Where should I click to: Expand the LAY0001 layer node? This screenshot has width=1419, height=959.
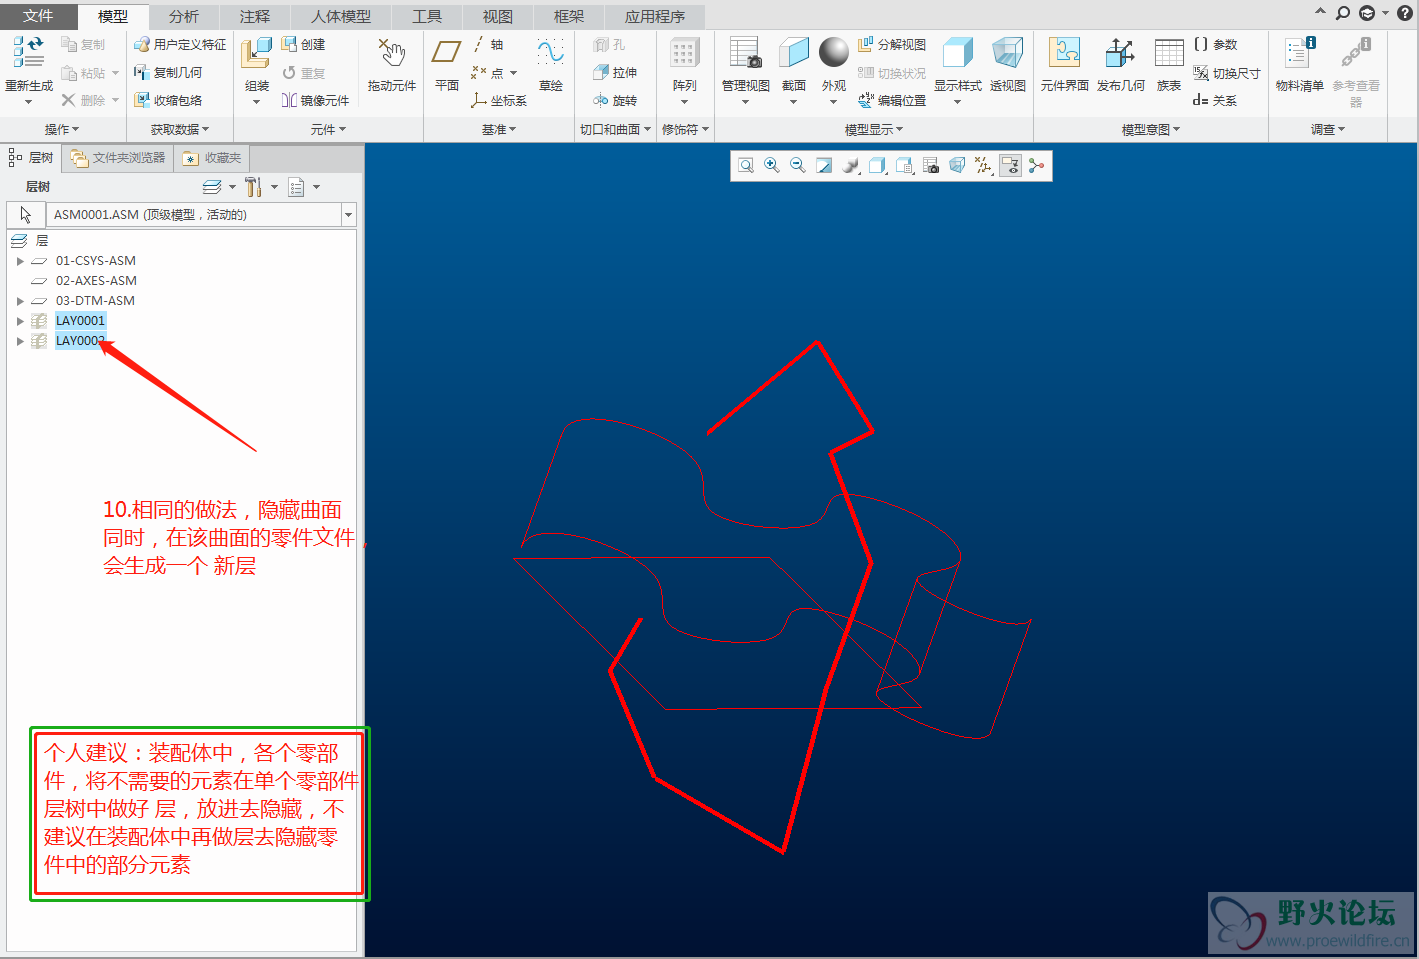click(x=20, y=321)
